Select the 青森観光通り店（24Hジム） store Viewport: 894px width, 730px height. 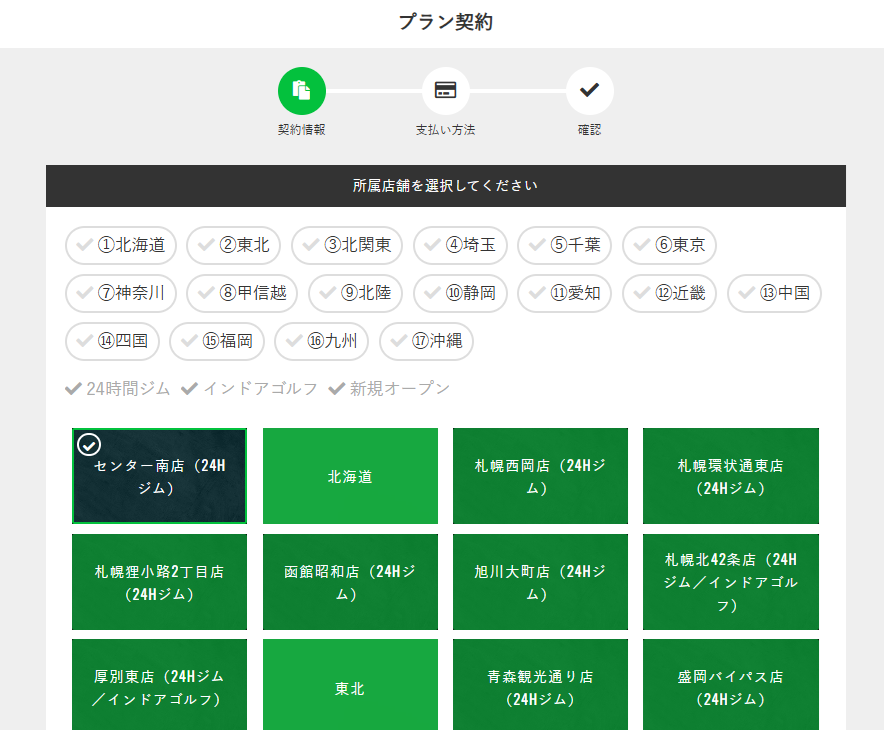(541, 685)
